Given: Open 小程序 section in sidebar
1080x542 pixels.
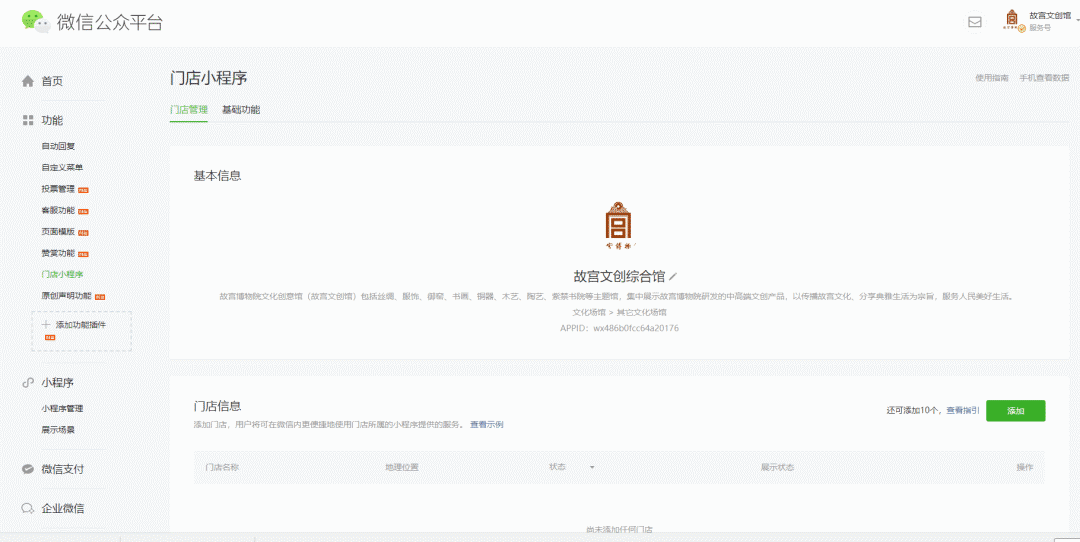Looking at the screenshot, I should (57, 383).
